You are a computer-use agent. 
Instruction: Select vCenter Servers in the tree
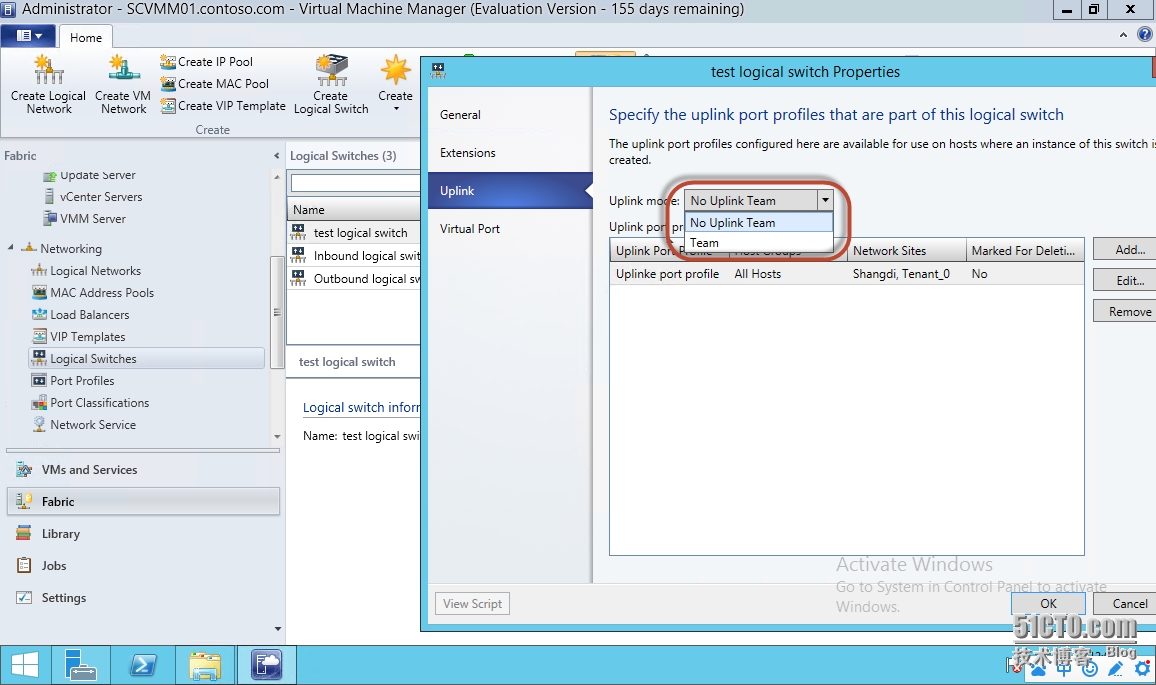point(101,197)
